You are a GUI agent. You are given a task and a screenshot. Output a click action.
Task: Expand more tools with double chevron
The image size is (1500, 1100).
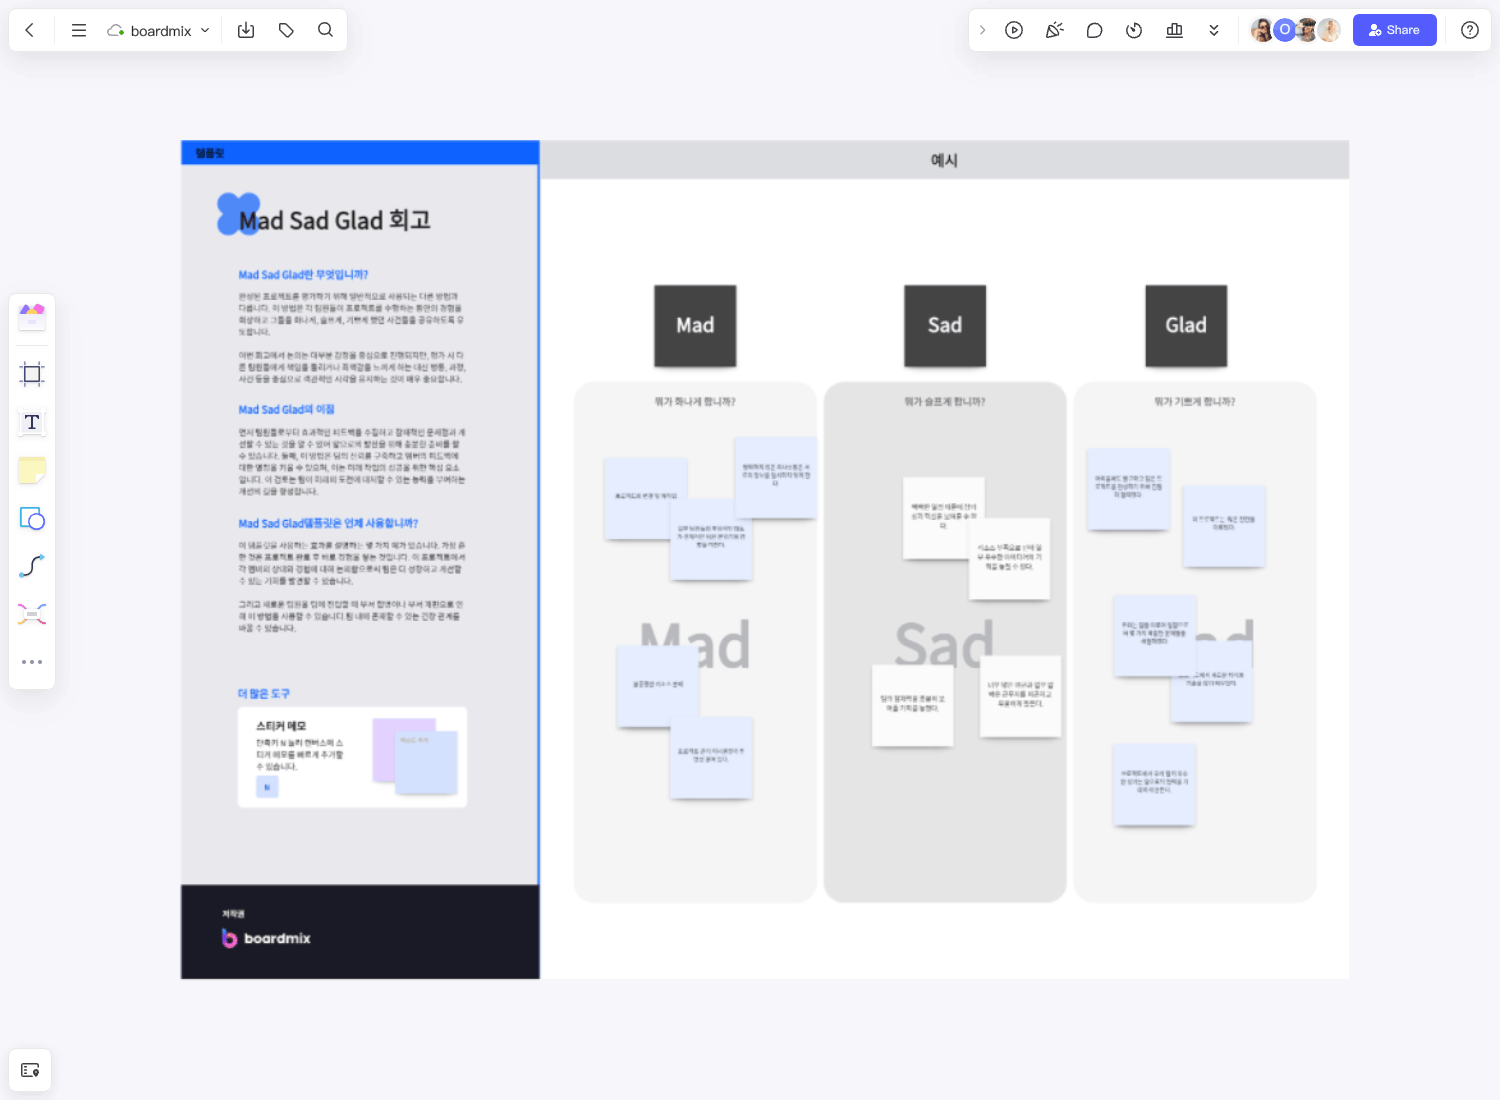(x=1214, y=30)
